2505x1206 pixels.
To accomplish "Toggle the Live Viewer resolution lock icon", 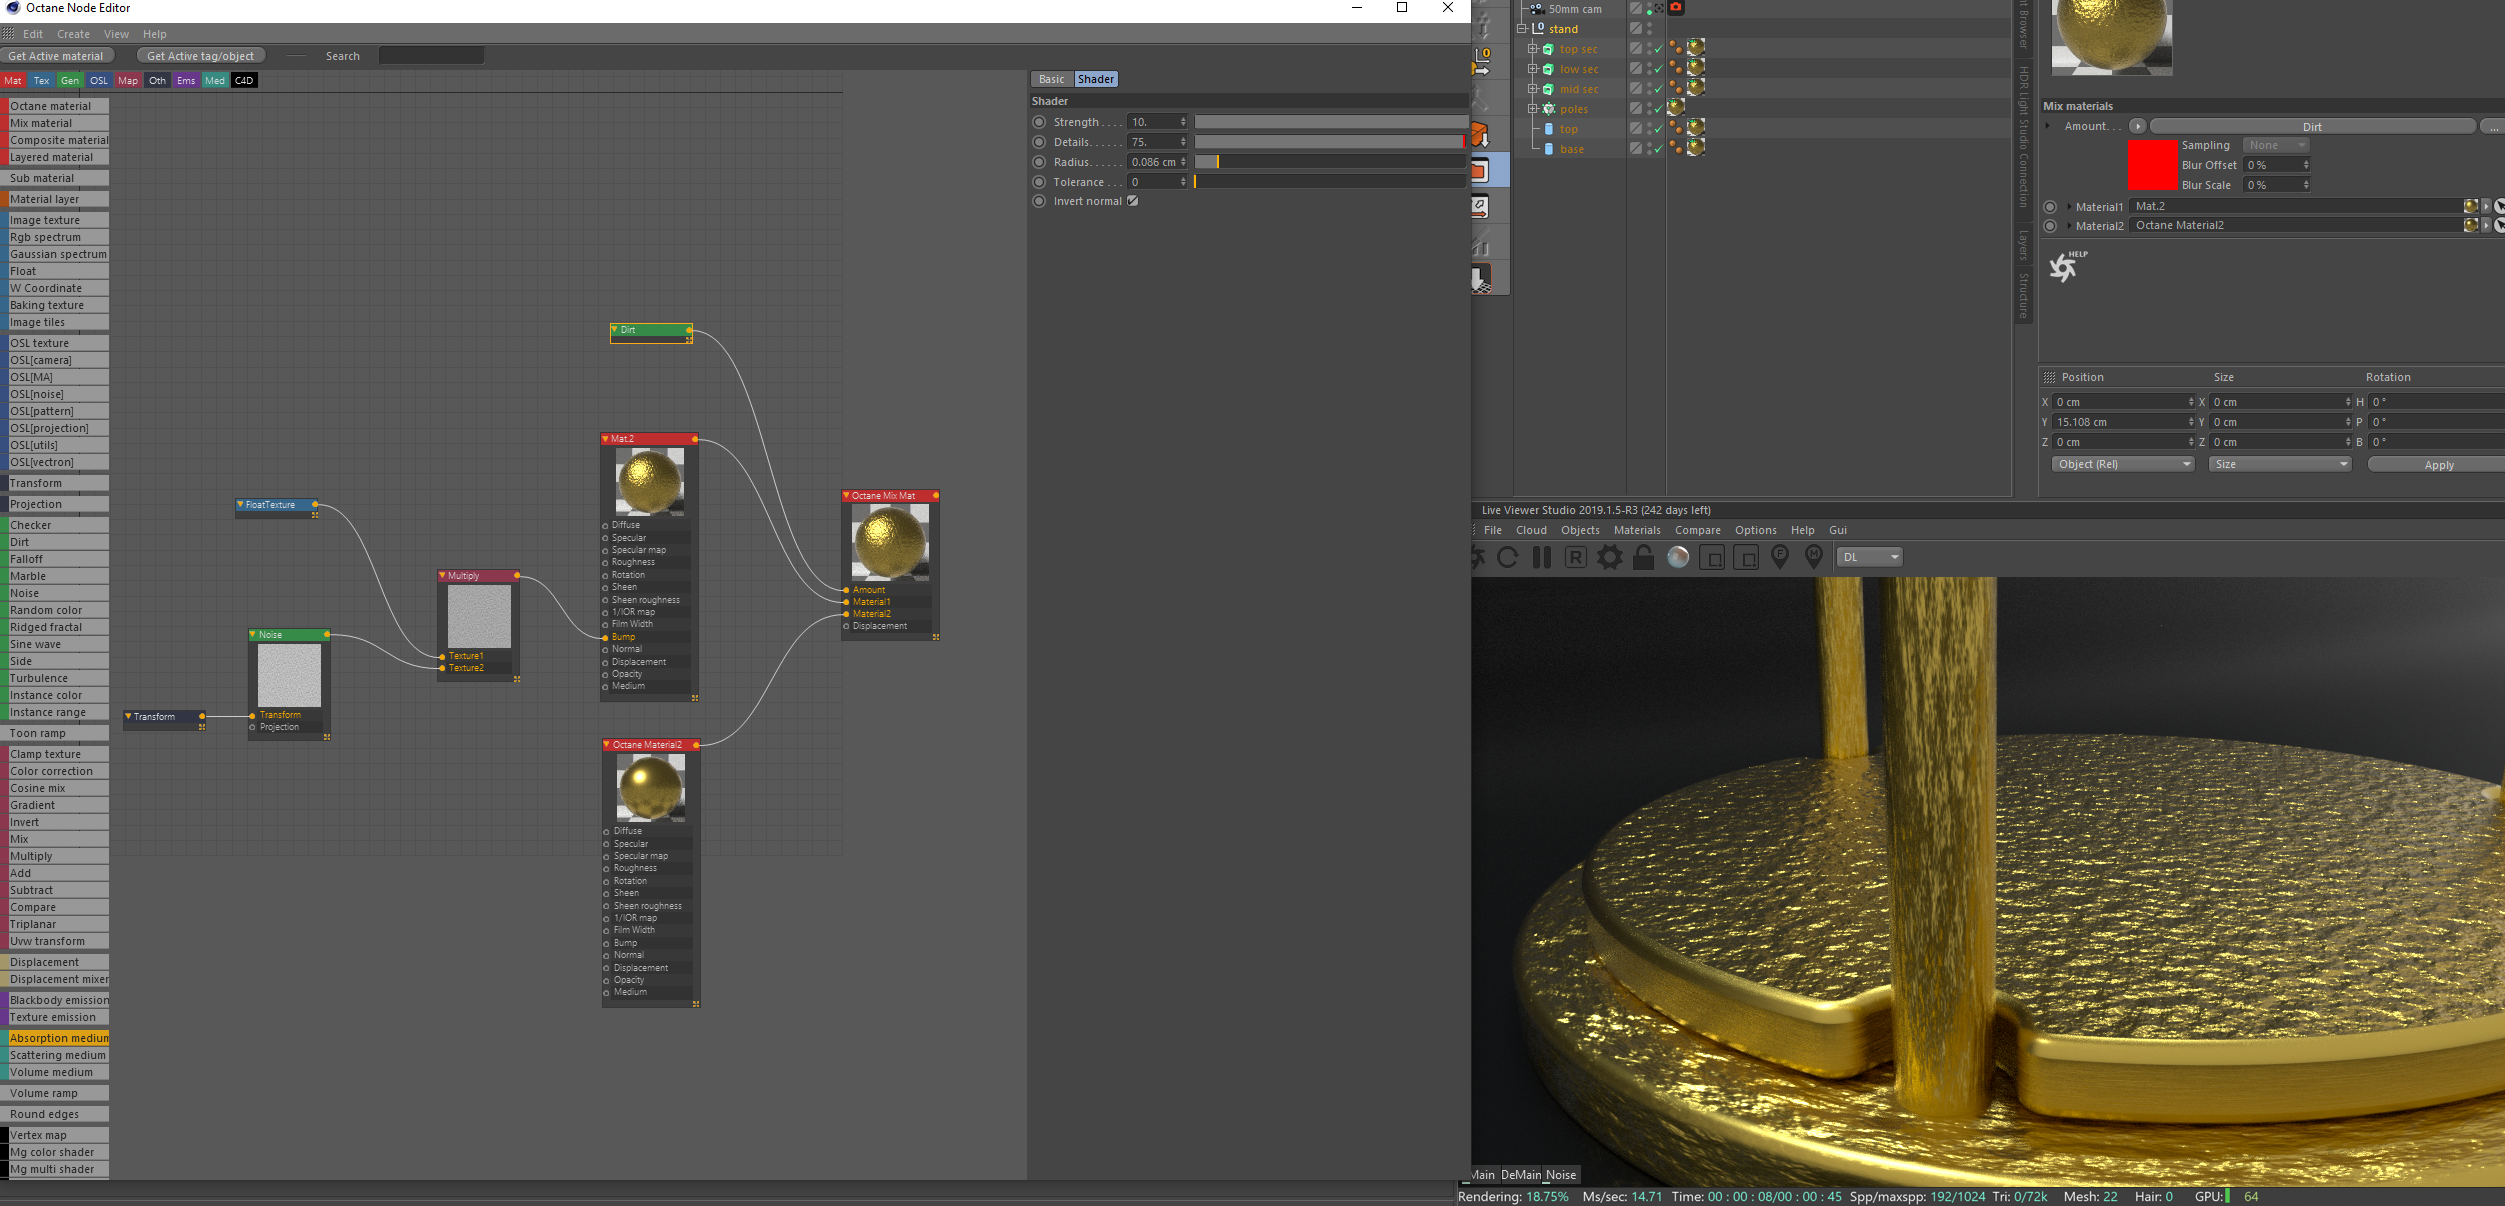I will tap(1643, 558).
